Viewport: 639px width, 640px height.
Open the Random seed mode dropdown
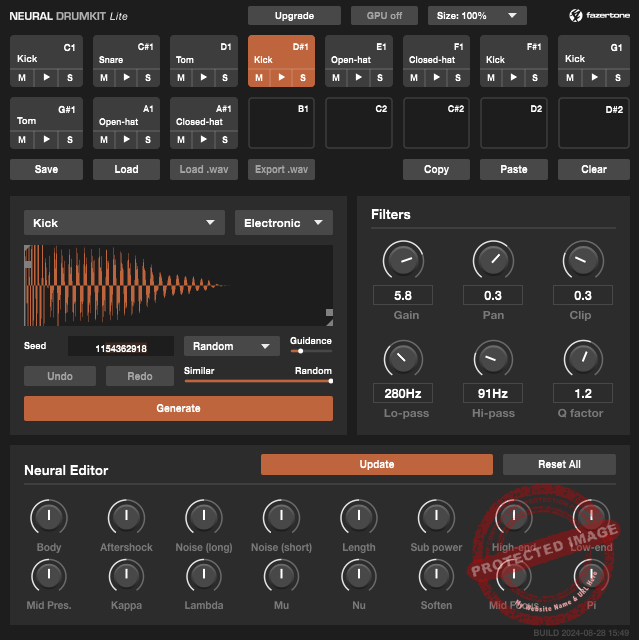point(232,347)
